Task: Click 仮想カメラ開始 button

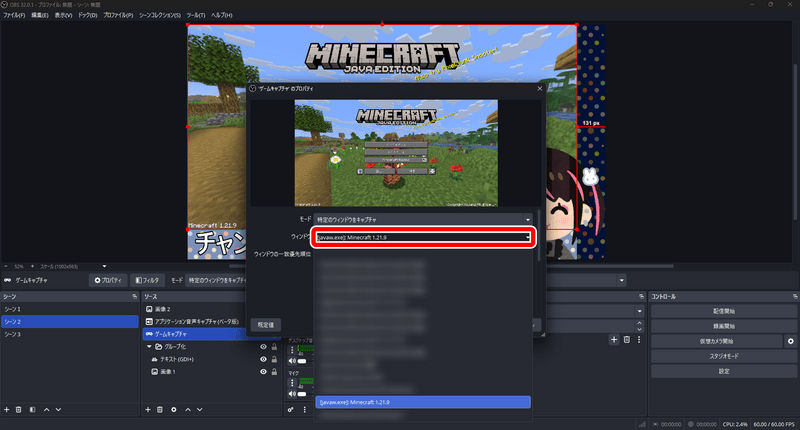Action: [716, 341]
